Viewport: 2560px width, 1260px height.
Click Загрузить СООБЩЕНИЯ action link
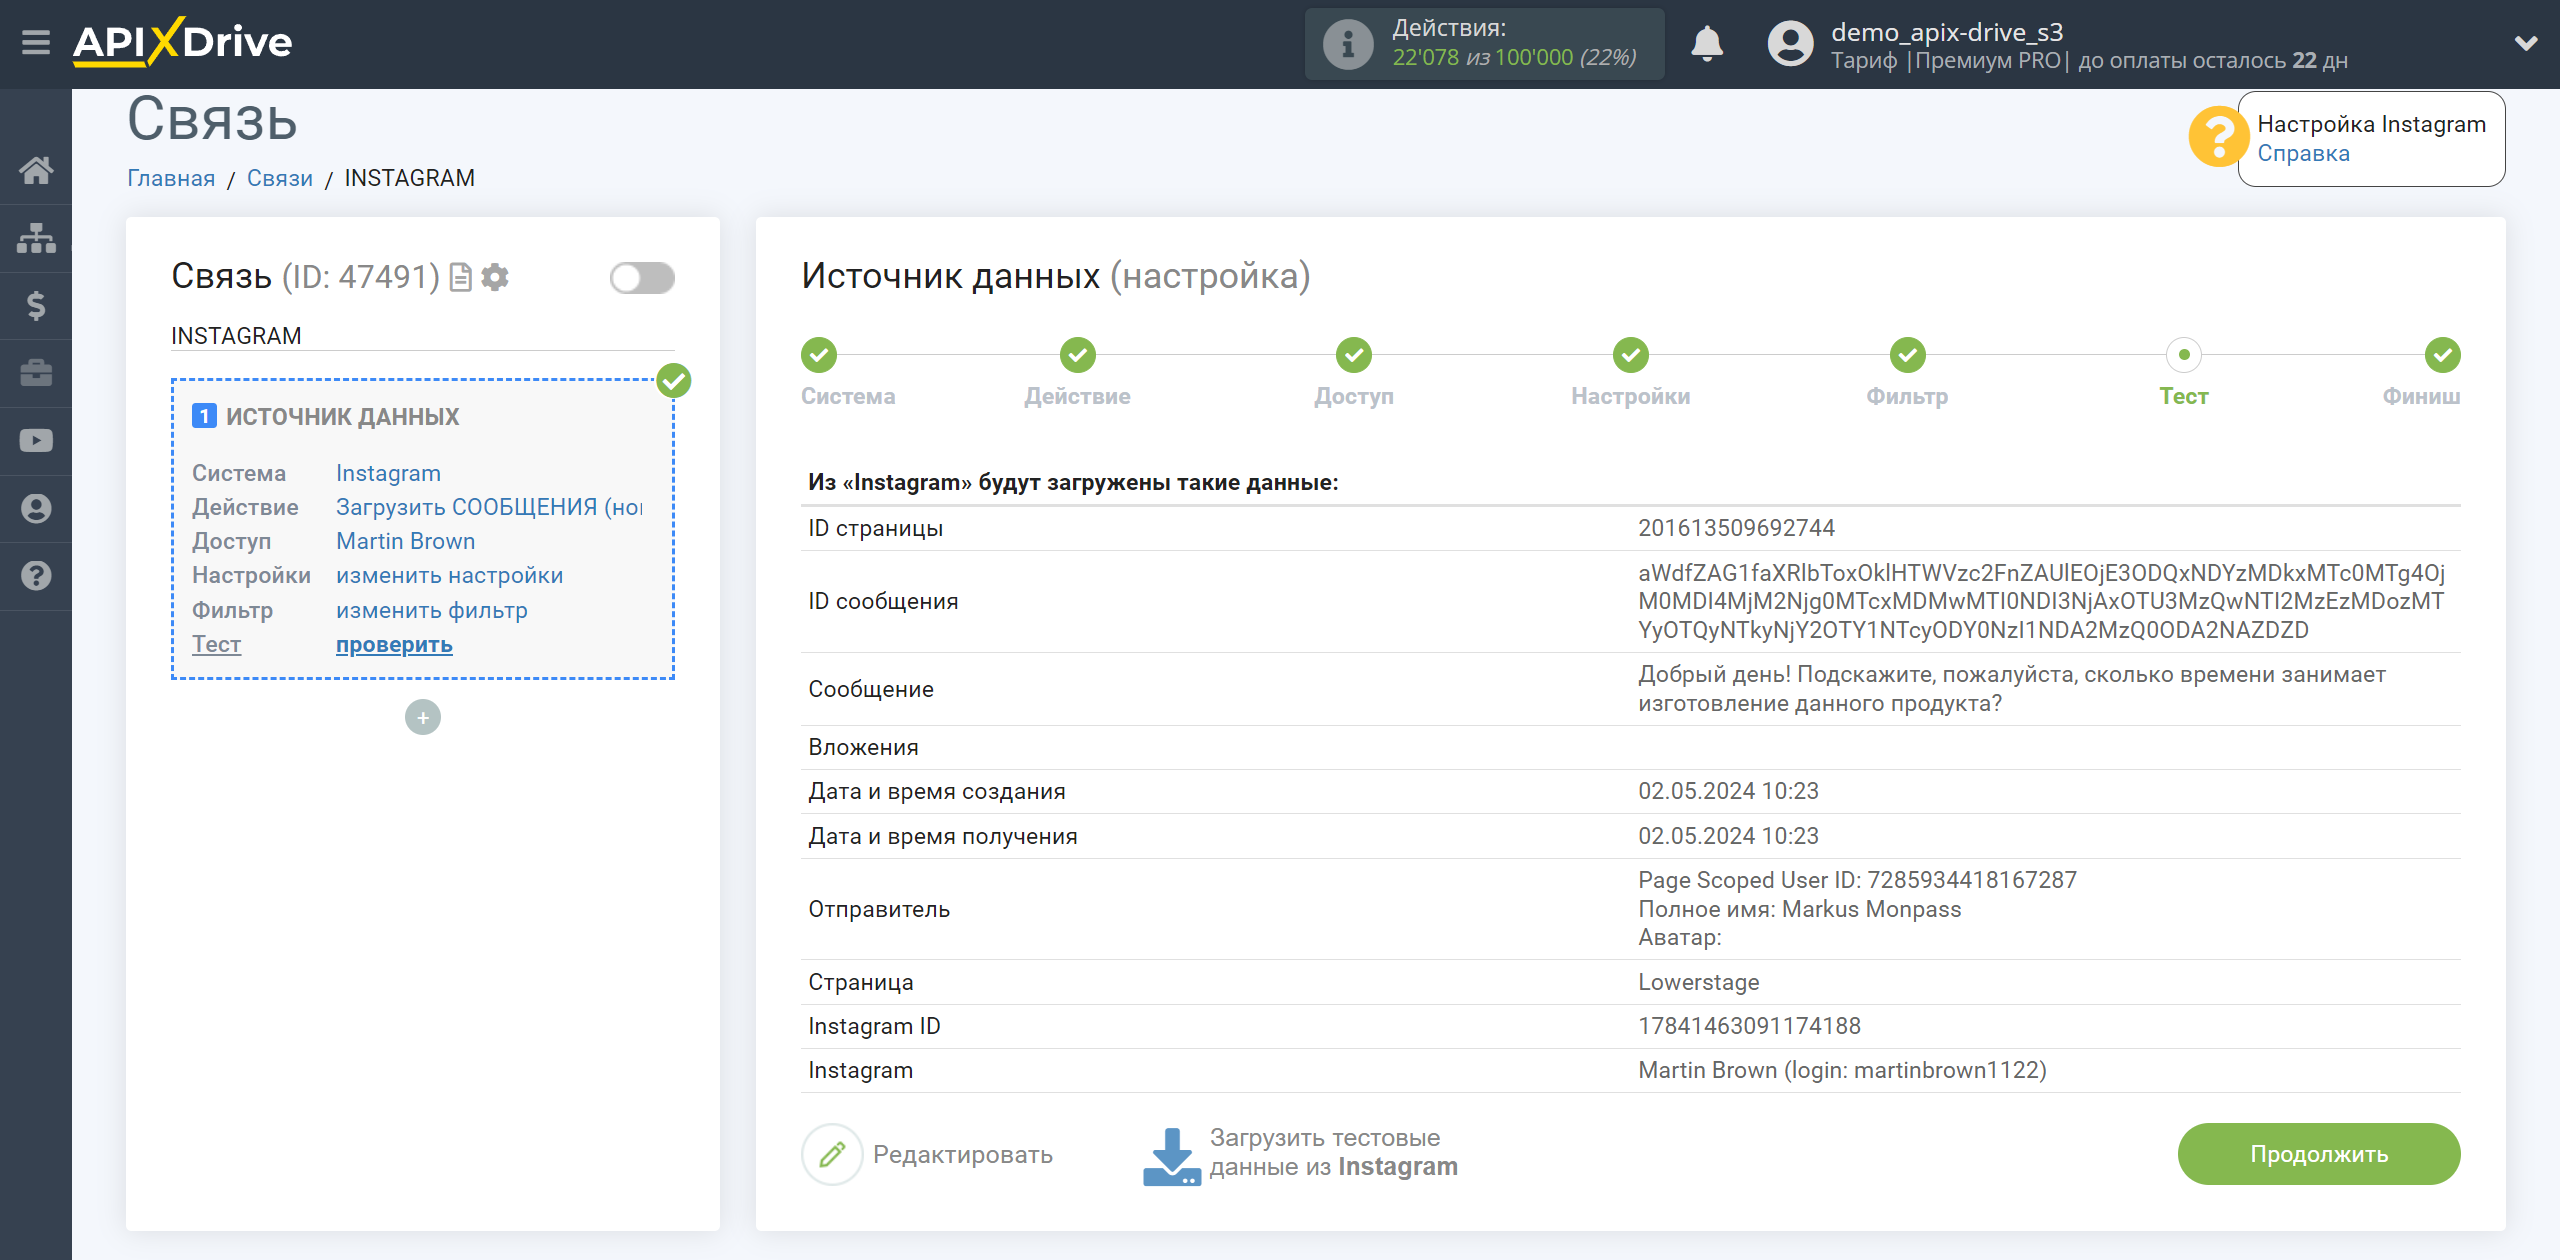click(x=489, y=507)
